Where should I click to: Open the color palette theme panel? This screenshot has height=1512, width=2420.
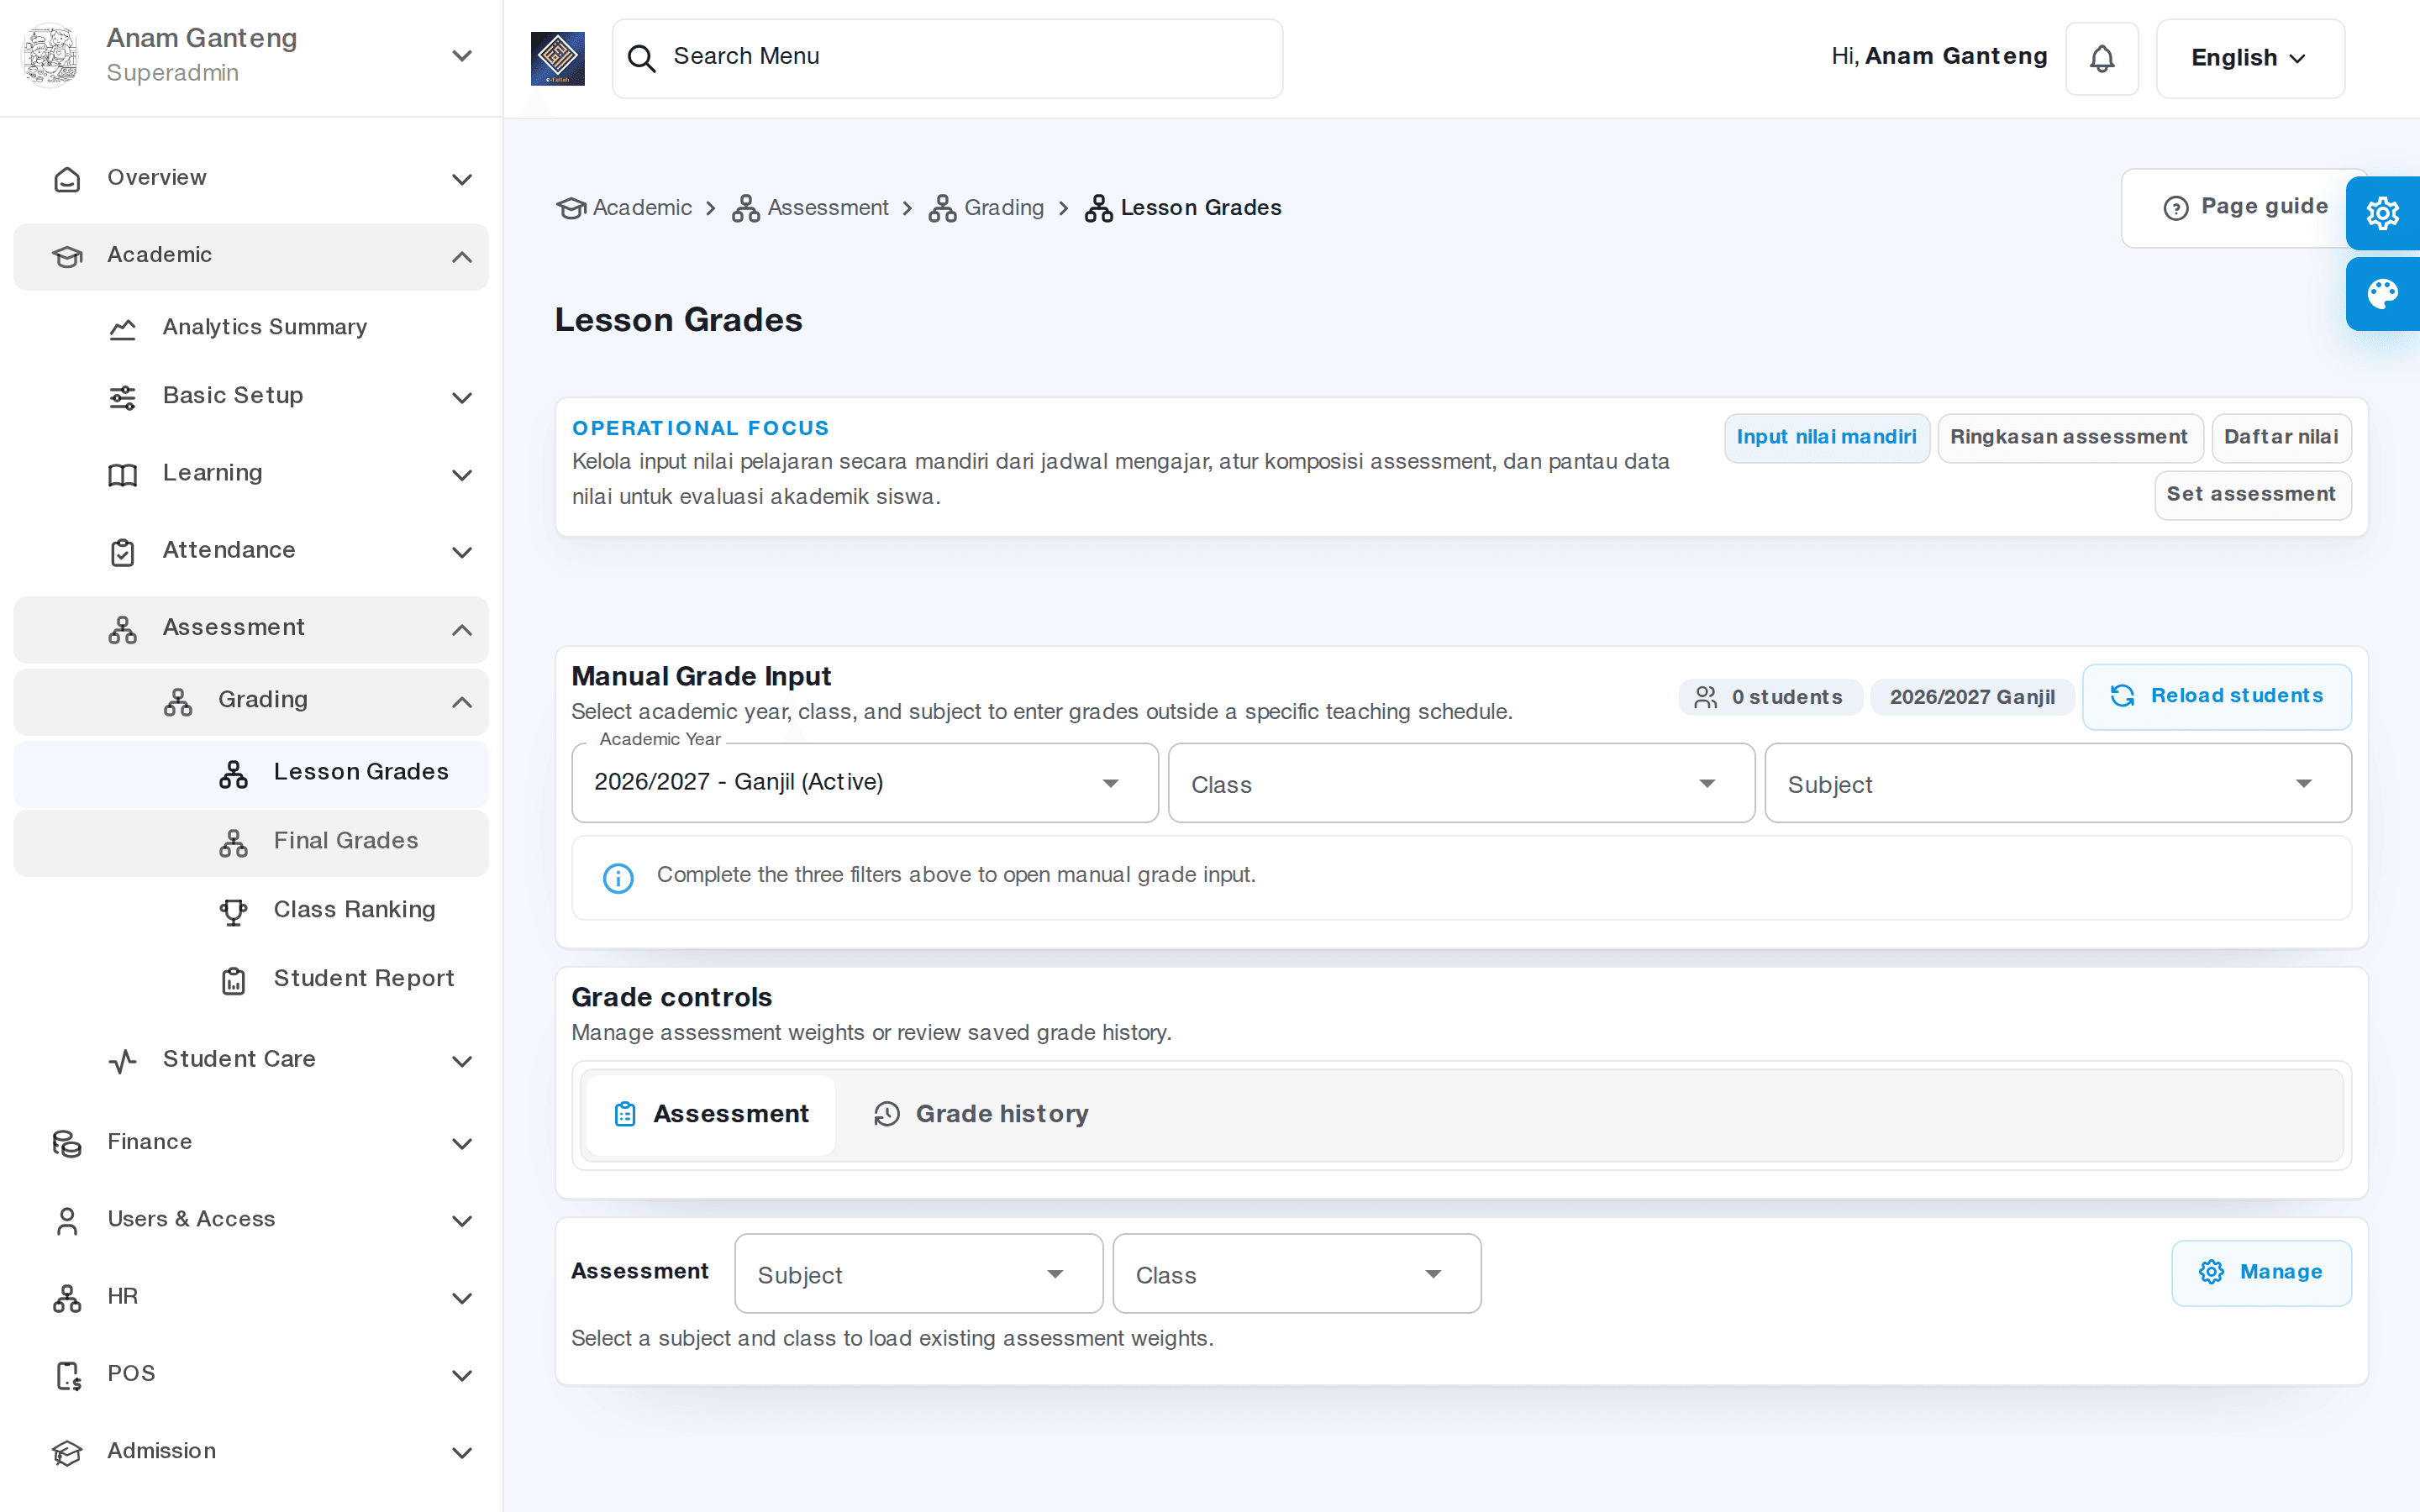(x=2383, y=294)
